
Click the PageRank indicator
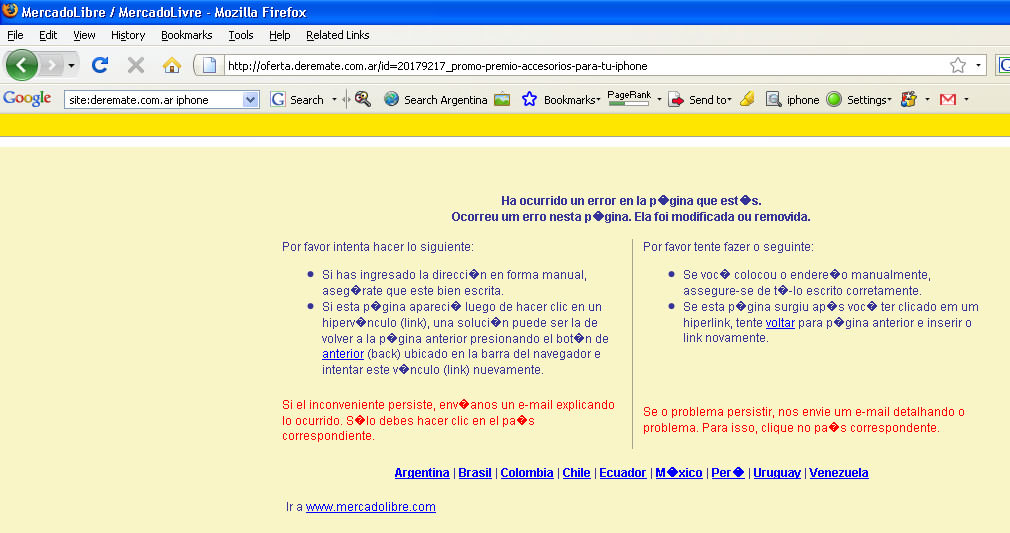click(x=629, y=98)
